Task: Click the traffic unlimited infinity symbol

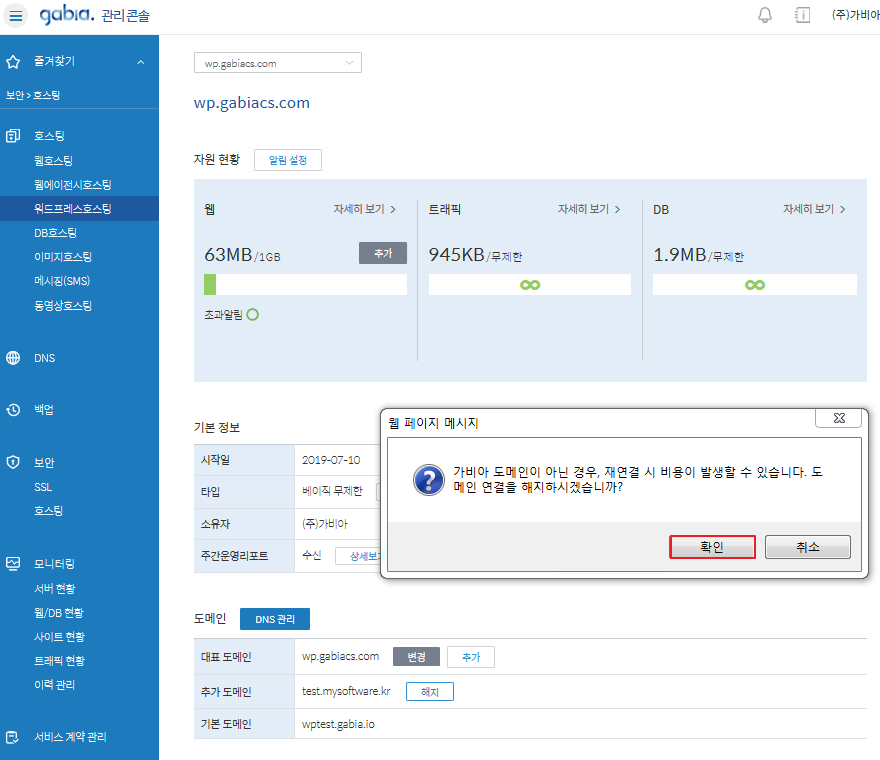Action: coord(530,285)
